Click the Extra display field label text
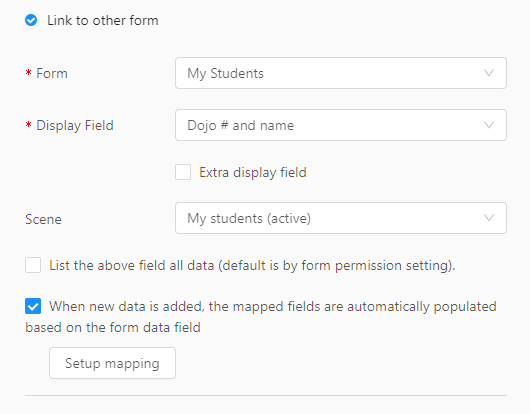This screenshot has height=414, width=530. tap(253, 172)
